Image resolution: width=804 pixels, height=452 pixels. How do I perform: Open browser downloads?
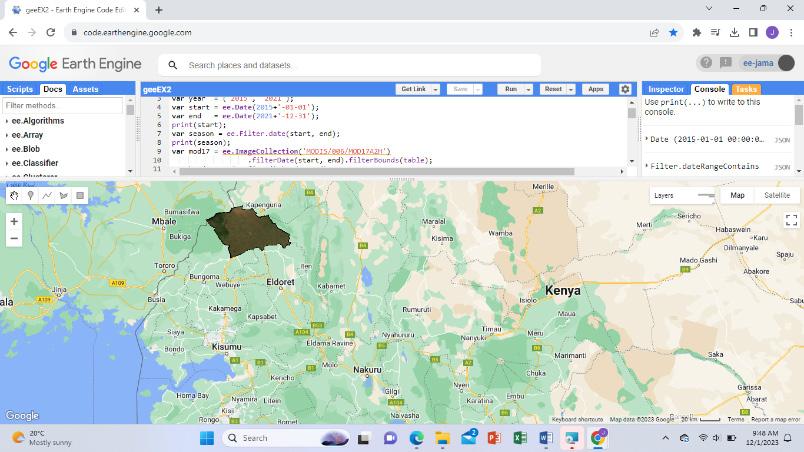click(x=734, y=32)
